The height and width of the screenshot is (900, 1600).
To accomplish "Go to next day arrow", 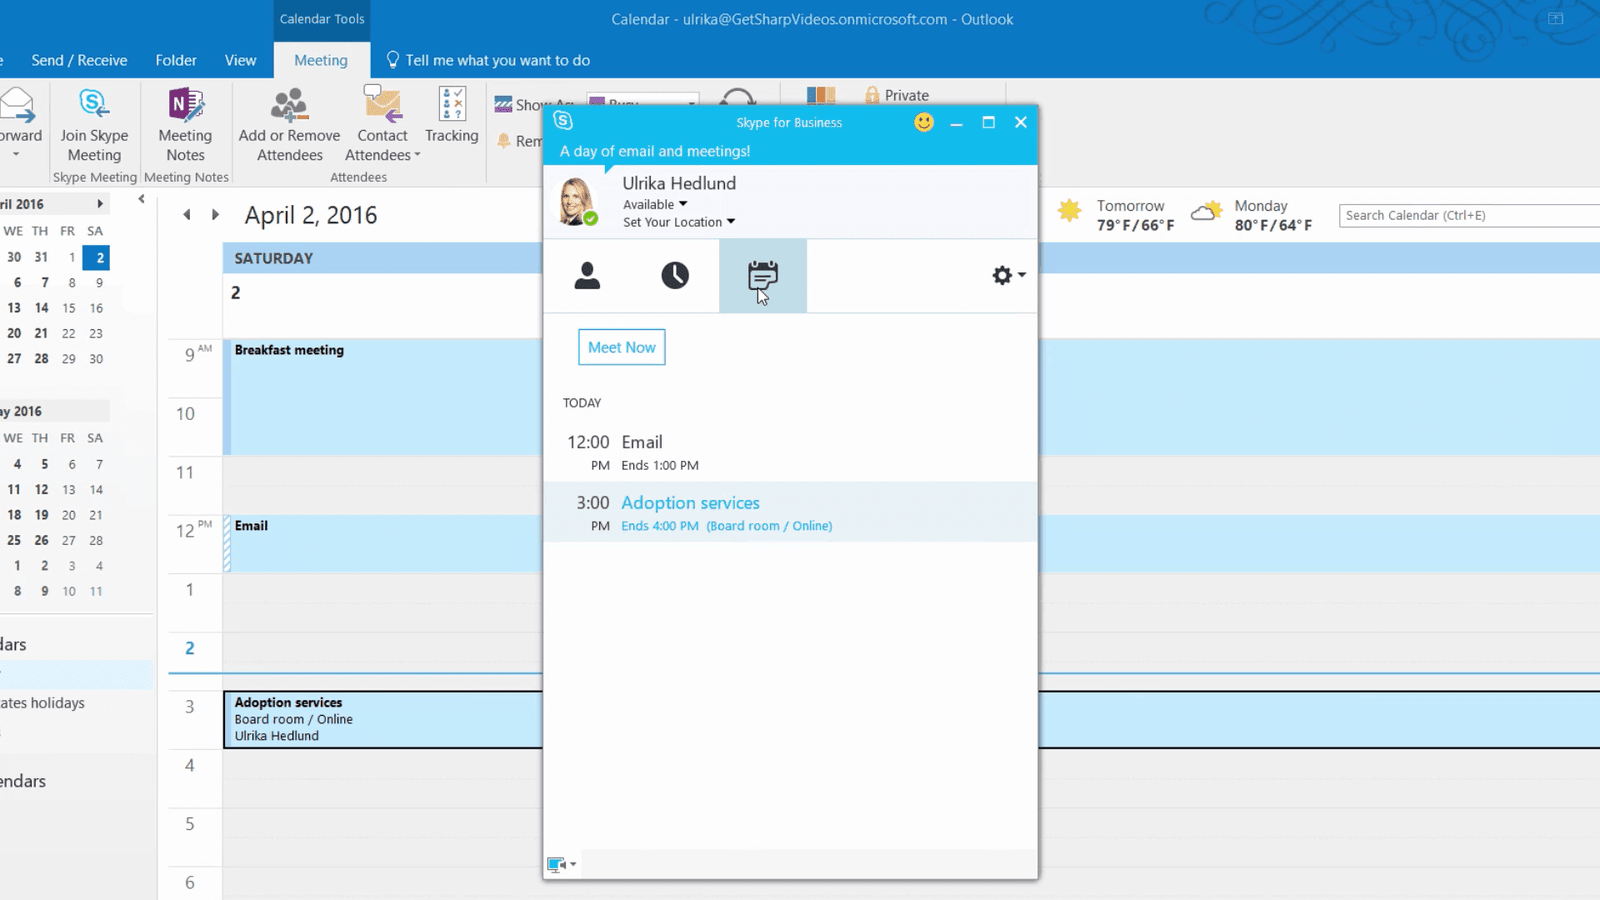I will click(x=215, y=215).
